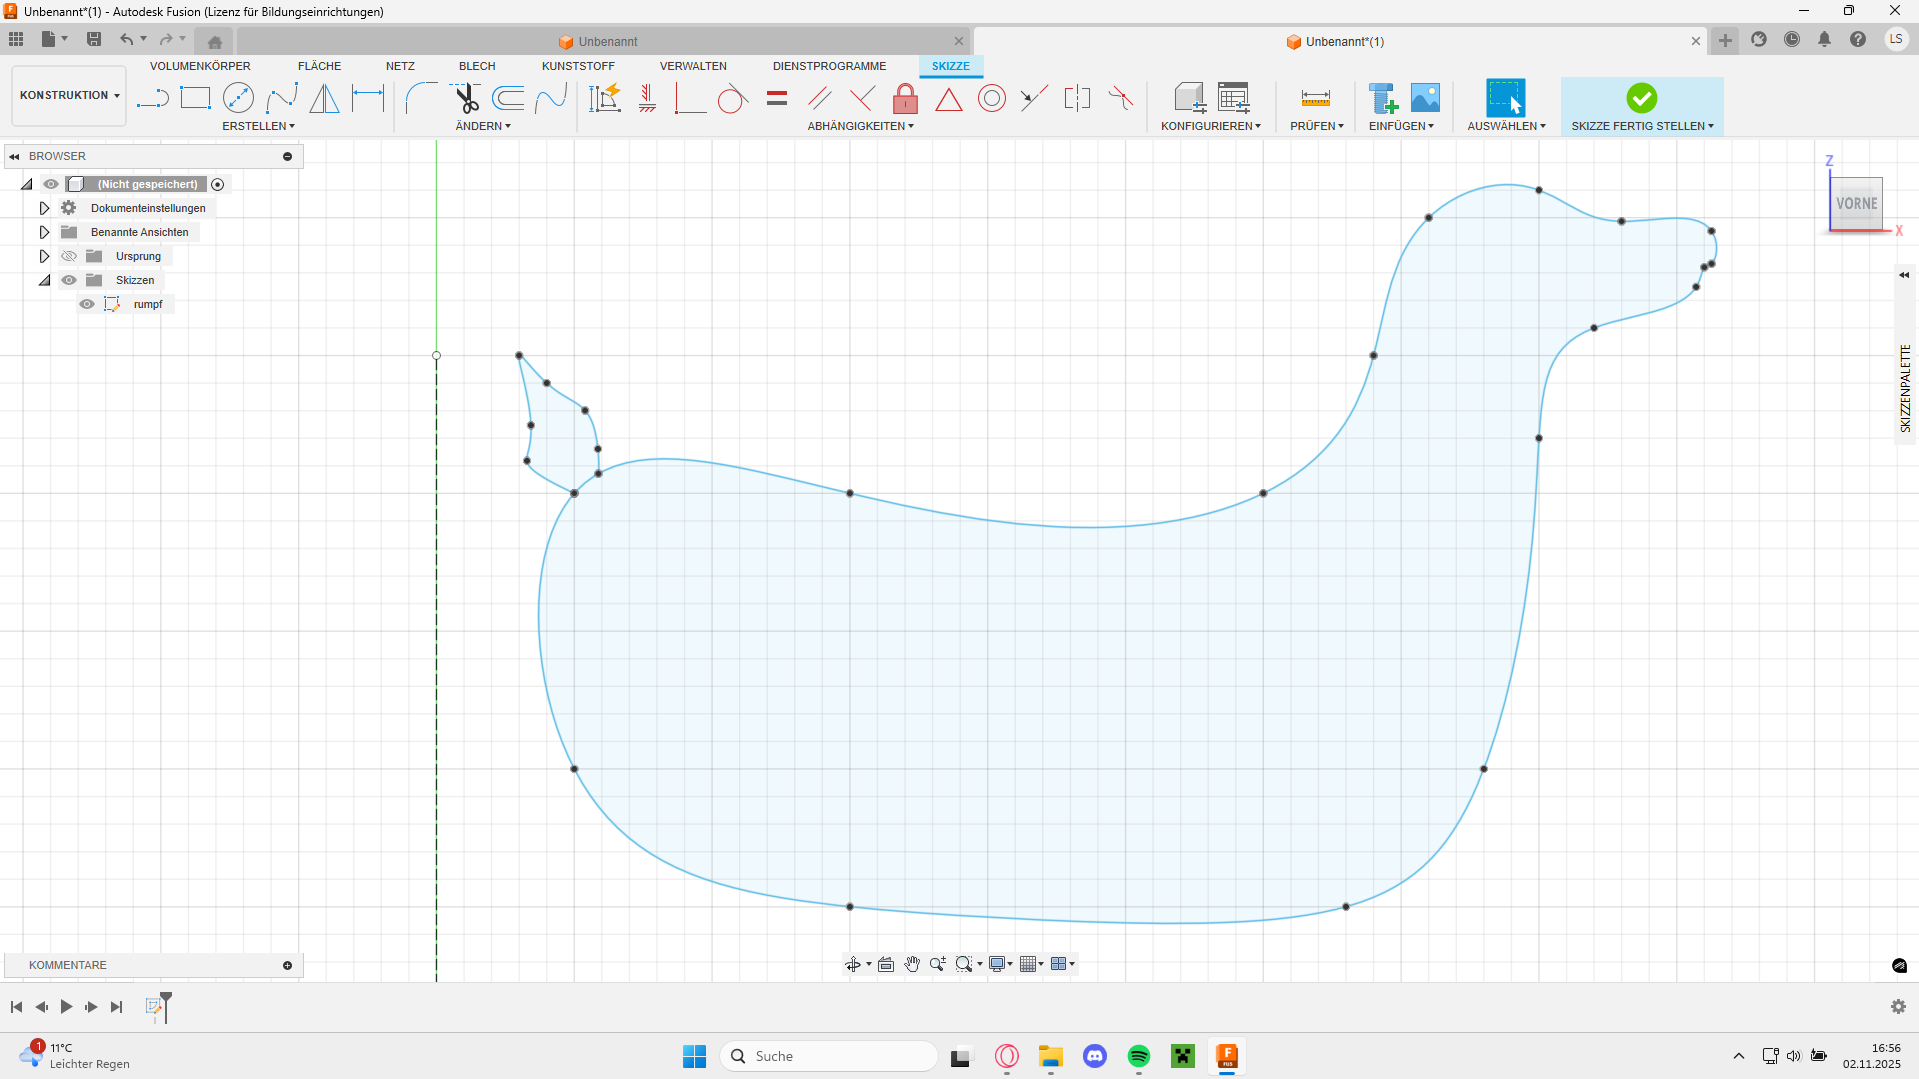The image size is (1919, 1079).
Task: Select the Offset tool icon
Action: click(x=509, y=98)
